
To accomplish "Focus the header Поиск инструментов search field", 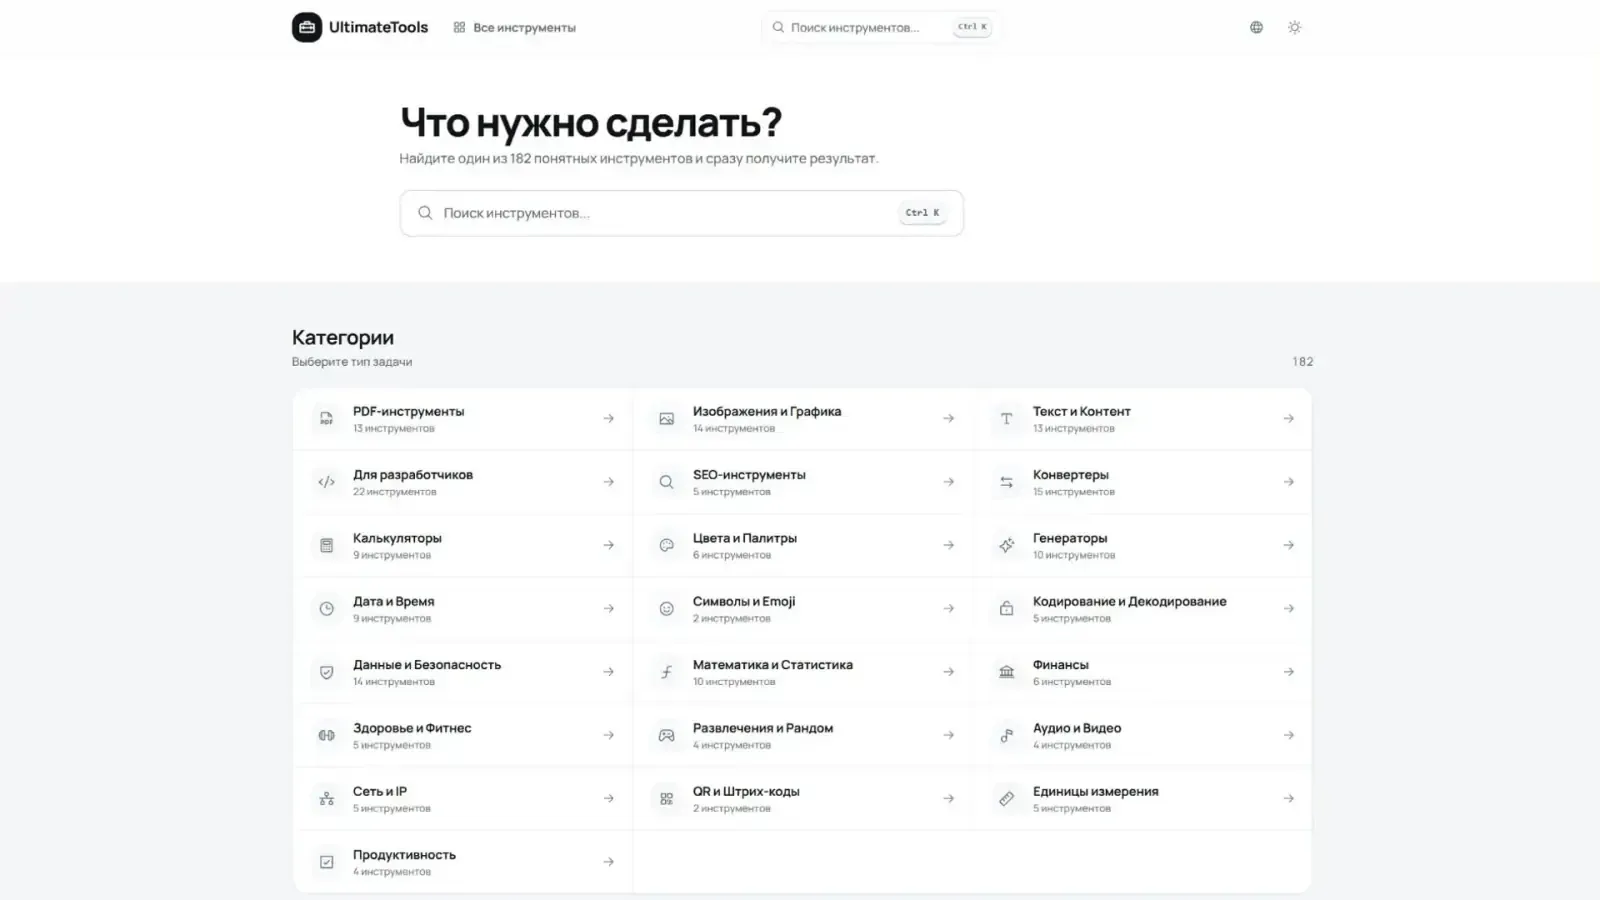I will (x=881, y=27).
